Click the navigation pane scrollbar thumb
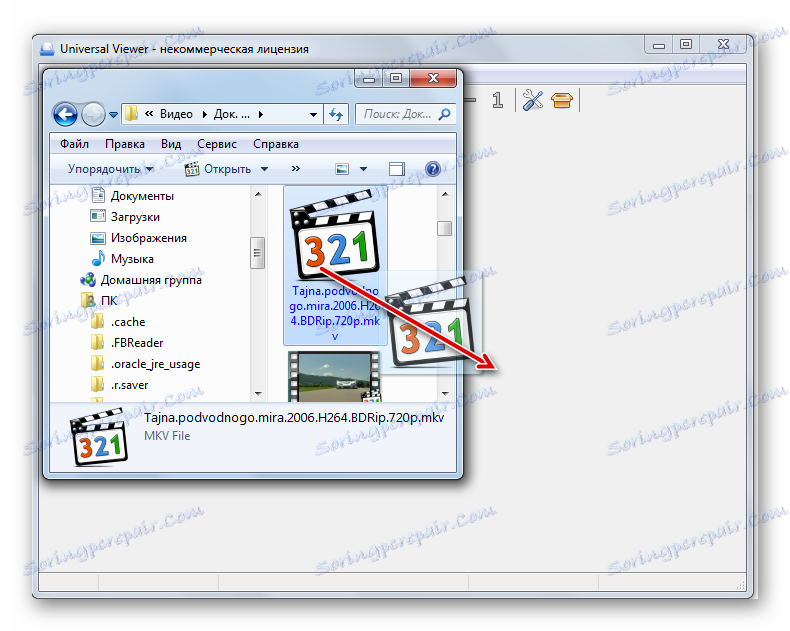Viewport: 790px width, 631px height. click(x=257, y=253)
